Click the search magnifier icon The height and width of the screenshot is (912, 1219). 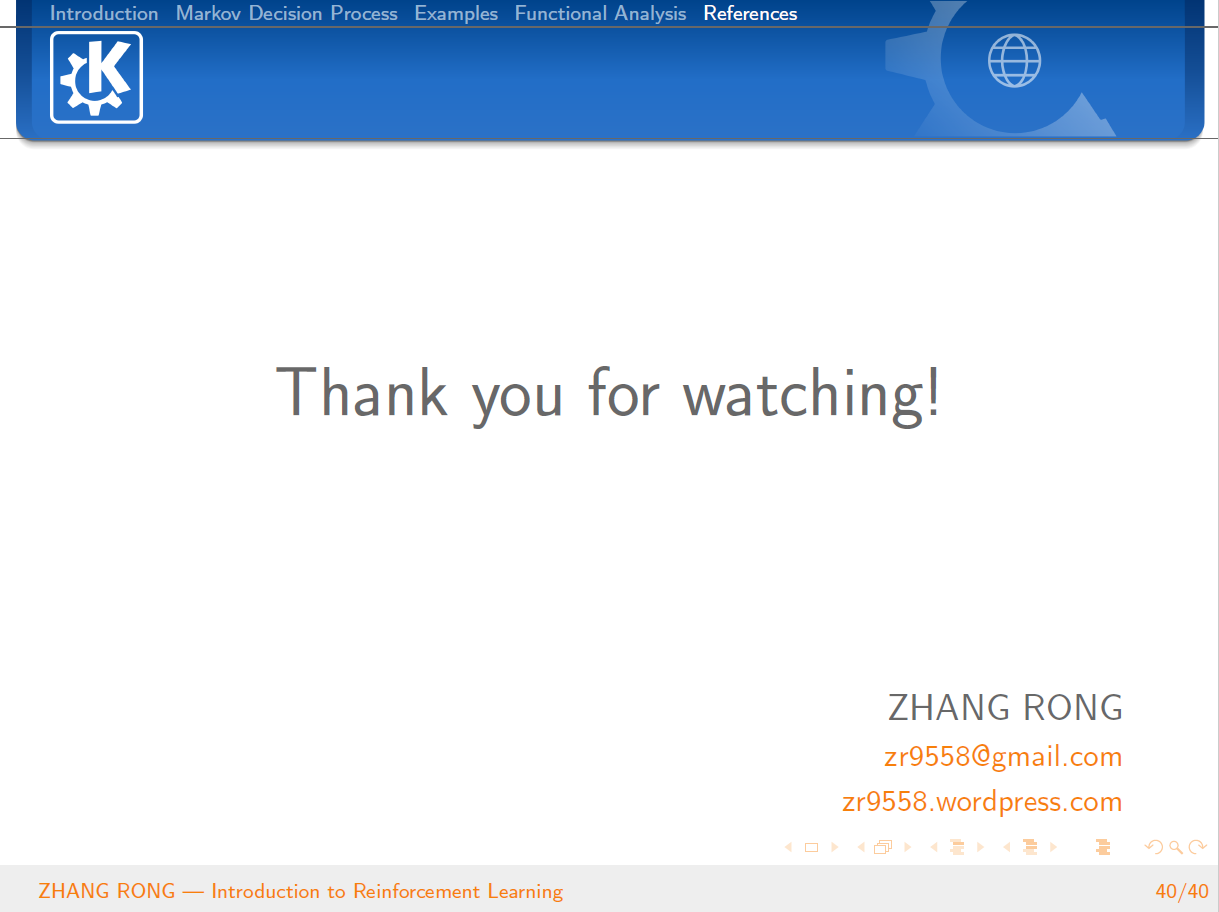(1176, 847)
